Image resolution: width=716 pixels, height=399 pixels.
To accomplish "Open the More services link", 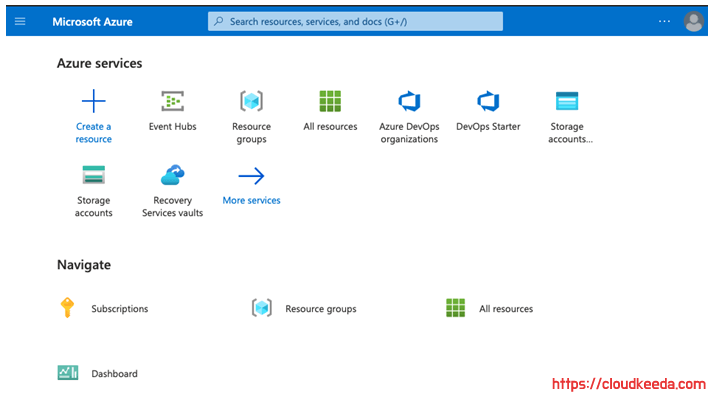I will coord(252,200).
